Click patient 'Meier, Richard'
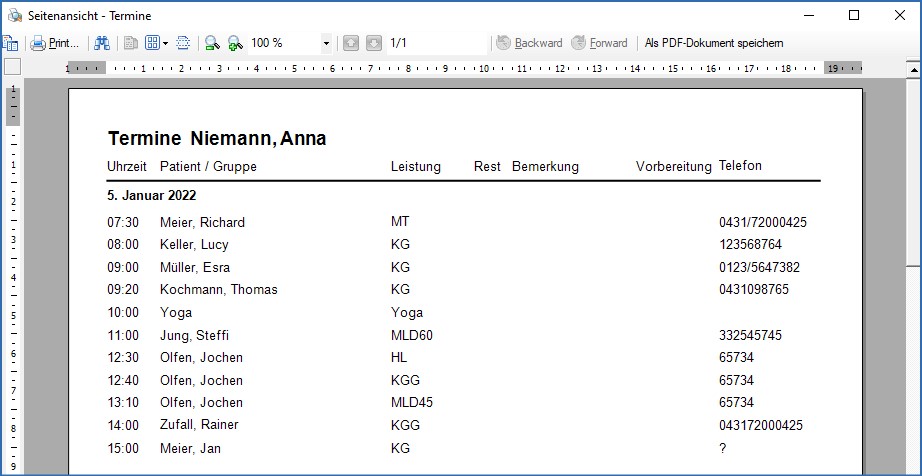 (202, 223)
